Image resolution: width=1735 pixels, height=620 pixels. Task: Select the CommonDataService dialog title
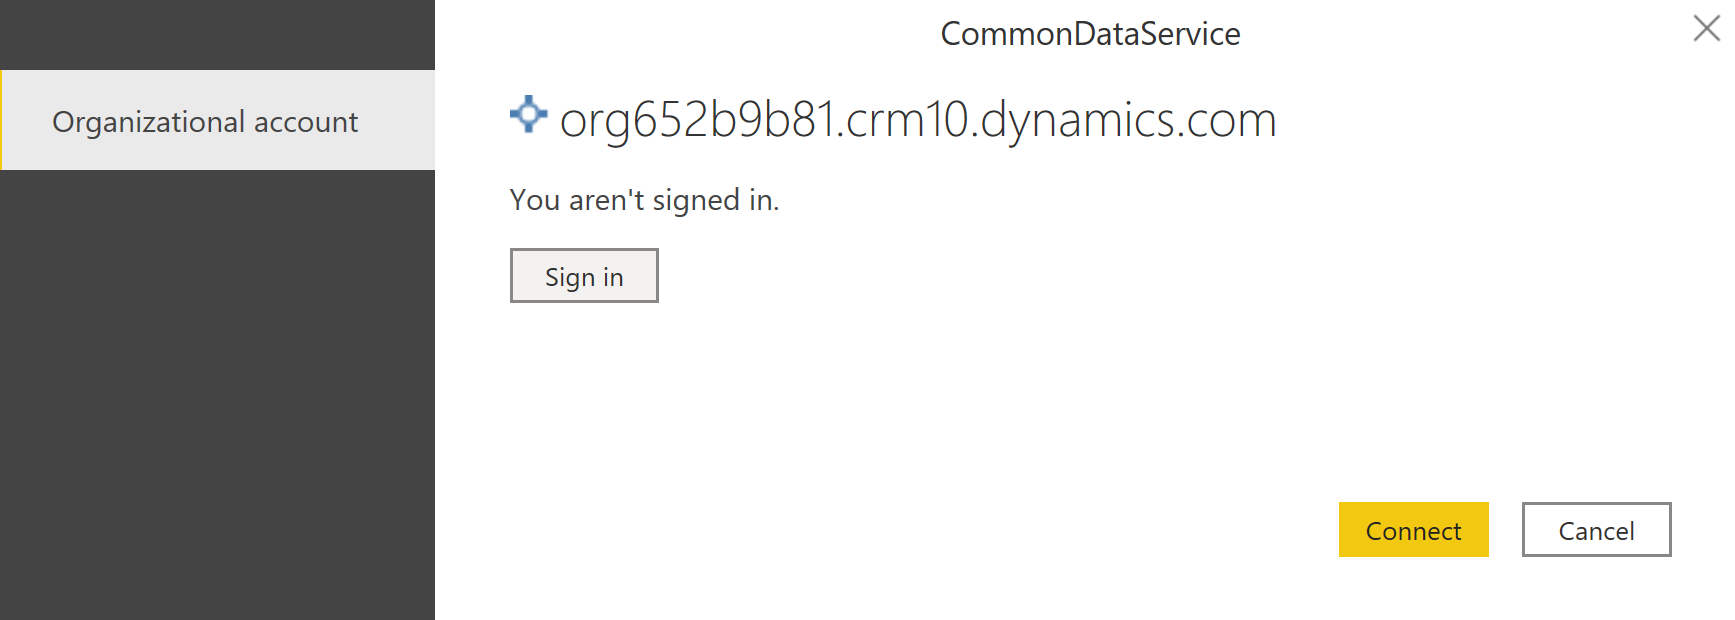coord(1090,33)
